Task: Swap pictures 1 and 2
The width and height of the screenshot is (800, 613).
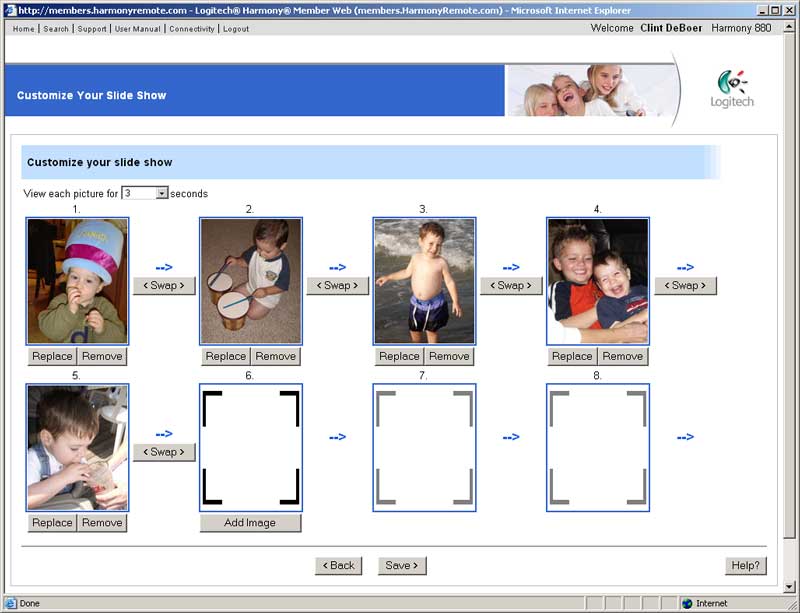Action: 164,285
